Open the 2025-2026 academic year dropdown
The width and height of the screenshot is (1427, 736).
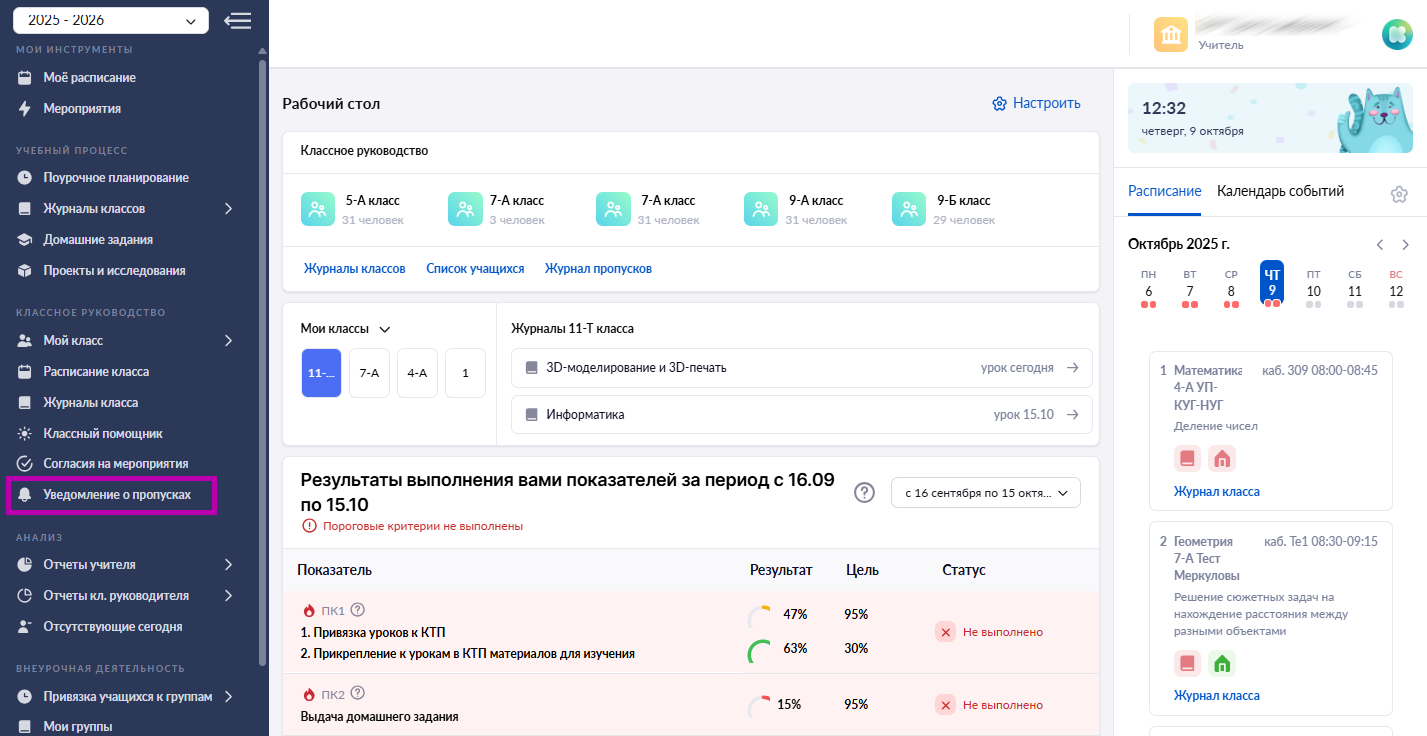coord(110,19)
